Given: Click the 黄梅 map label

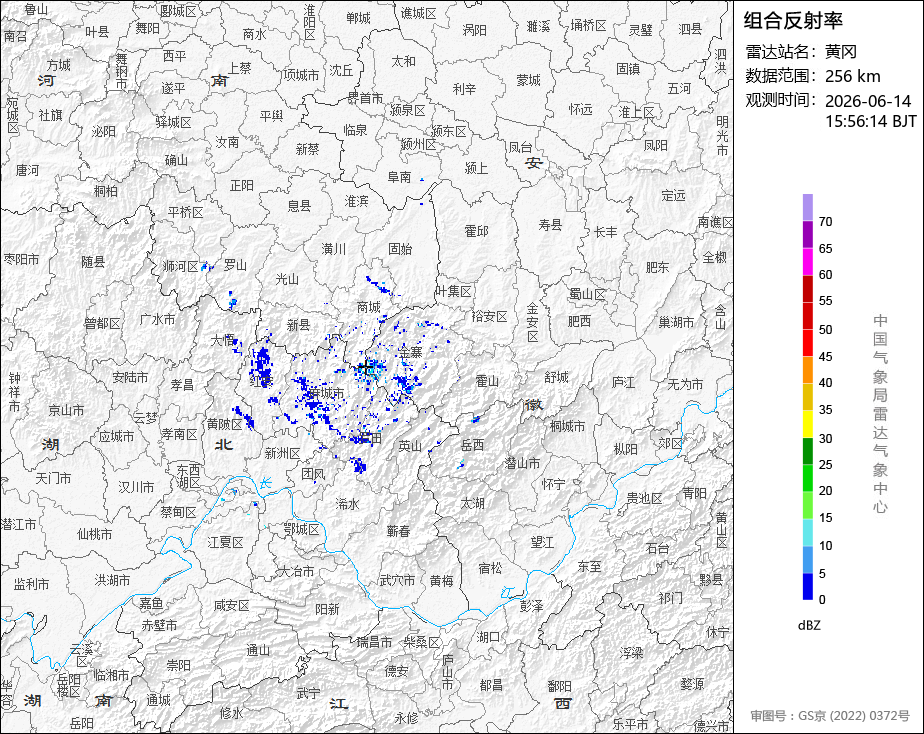Looking at the screenshot, I should click(441, 581).
